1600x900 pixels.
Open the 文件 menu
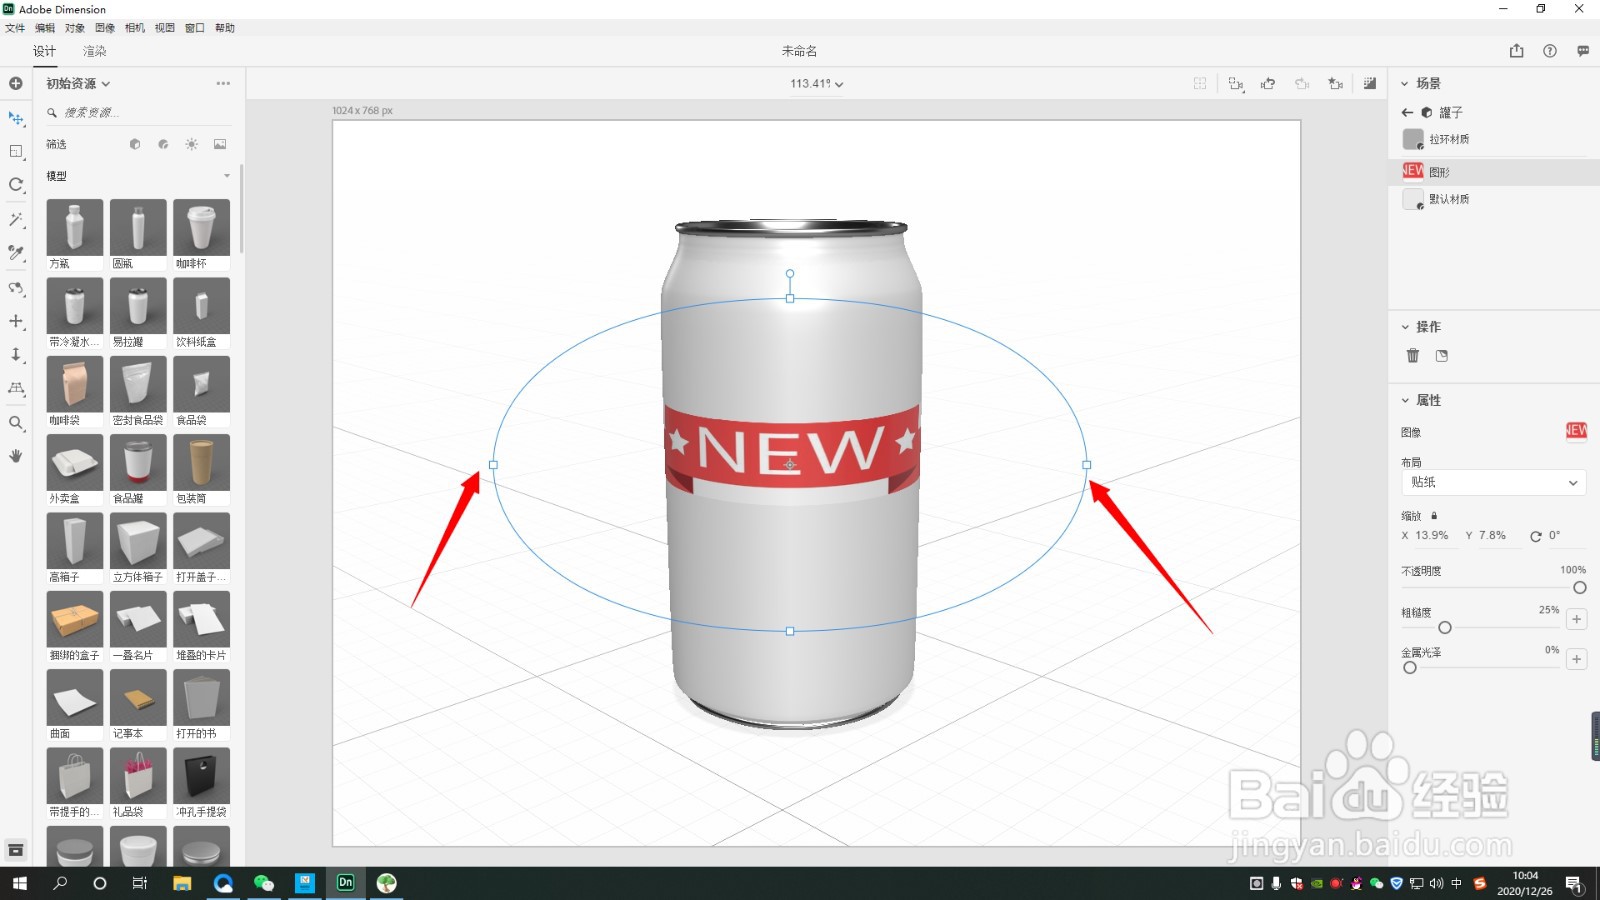(15, 28)
